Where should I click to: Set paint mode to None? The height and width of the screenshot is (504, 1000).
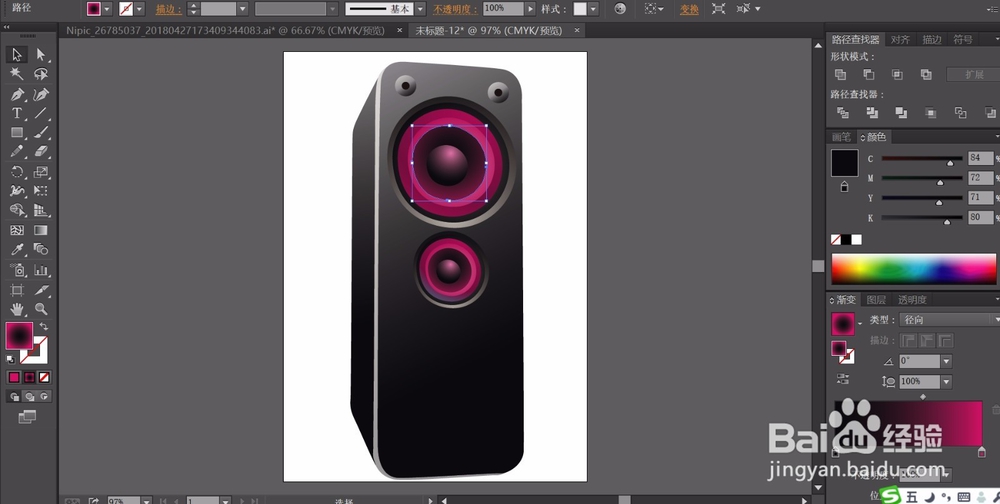(44, 378)
